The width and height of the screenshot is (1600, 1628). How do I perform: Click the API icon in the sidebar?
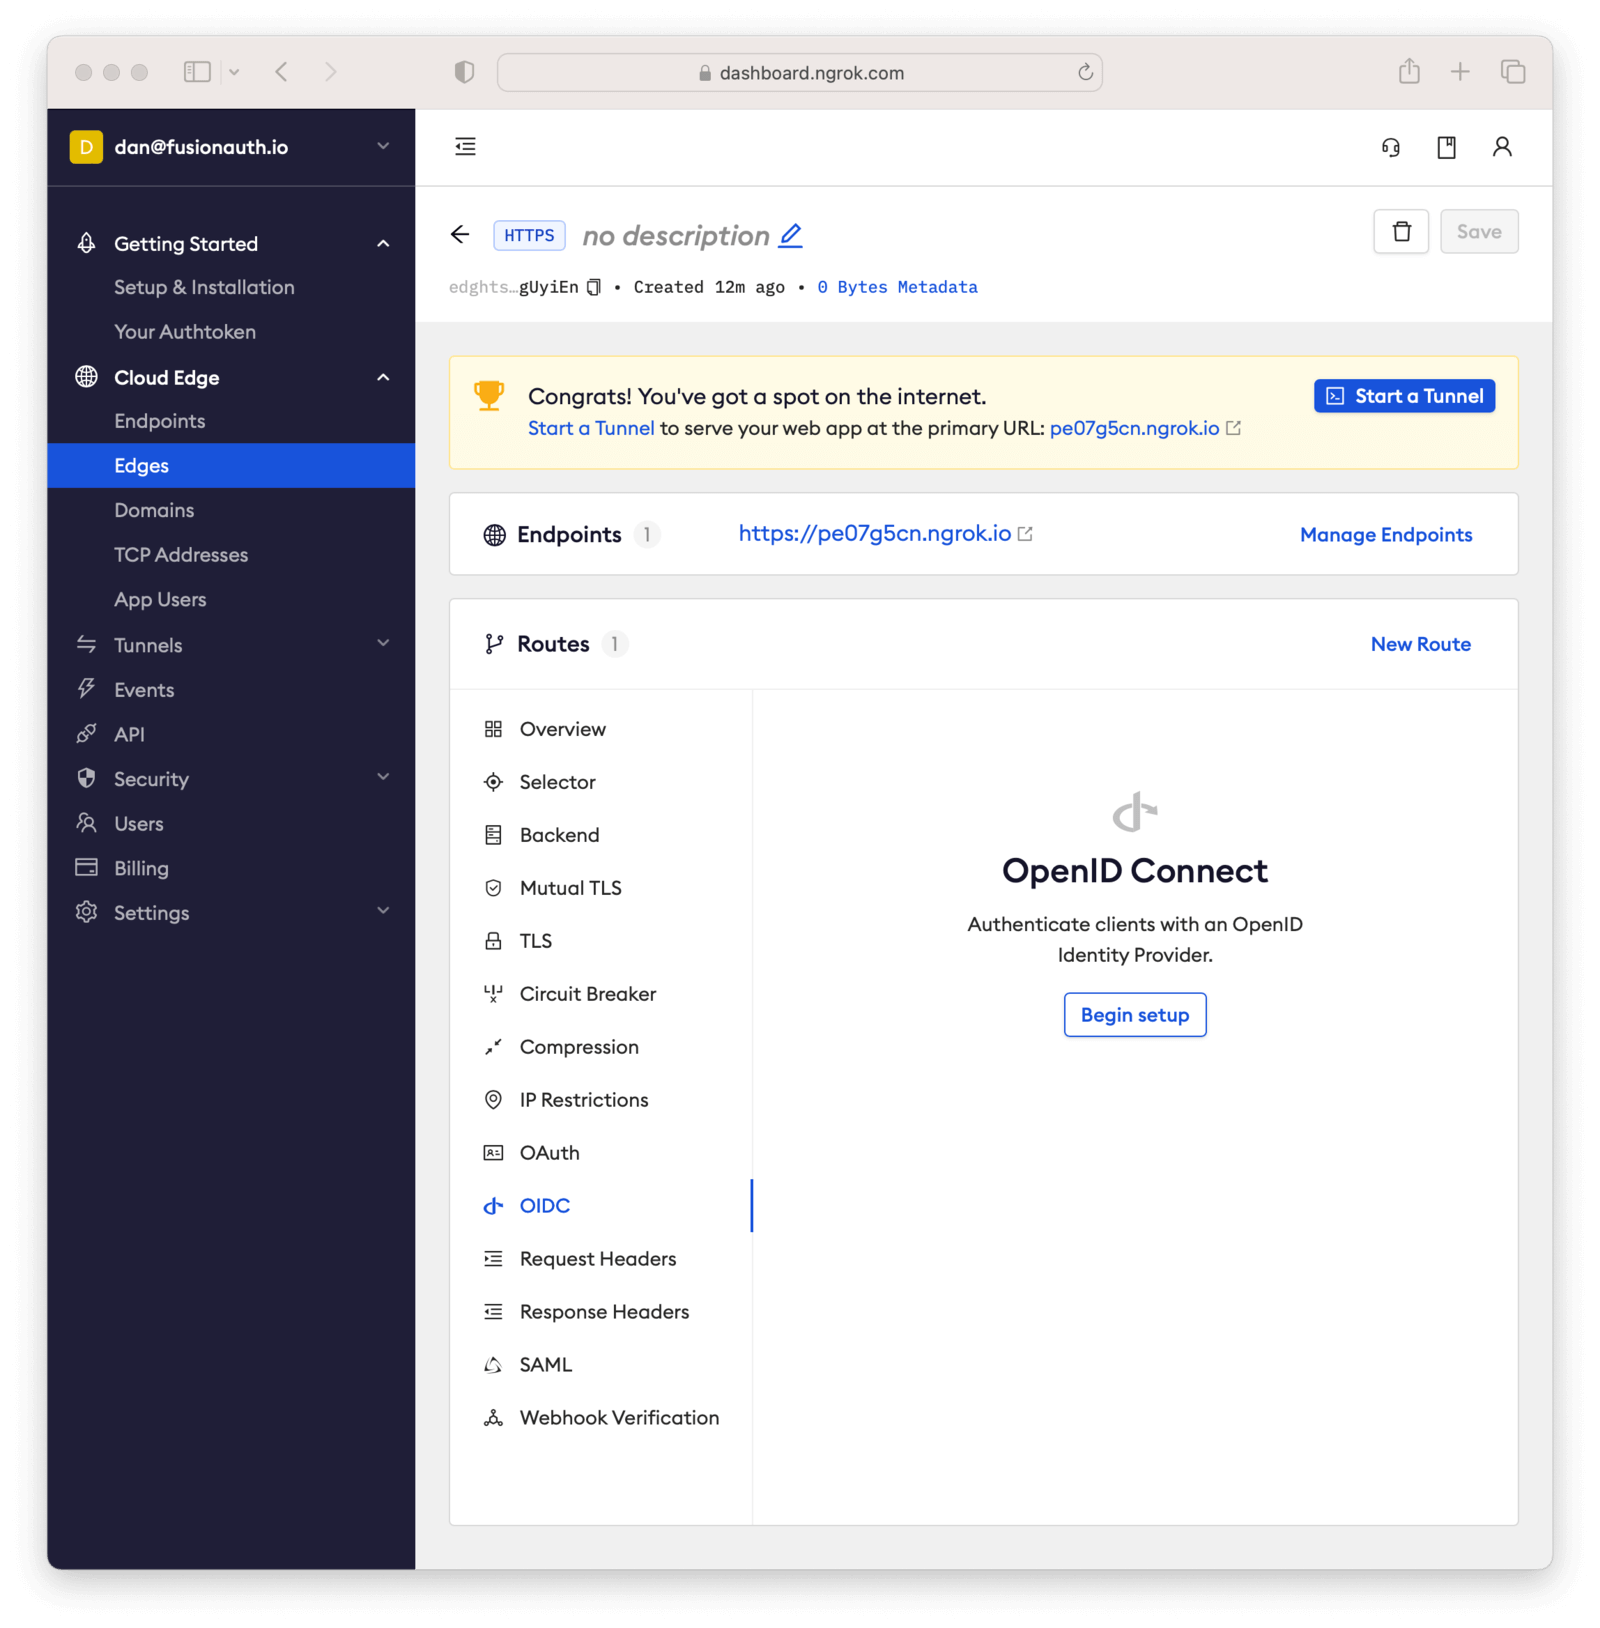(x=87, y=734)
